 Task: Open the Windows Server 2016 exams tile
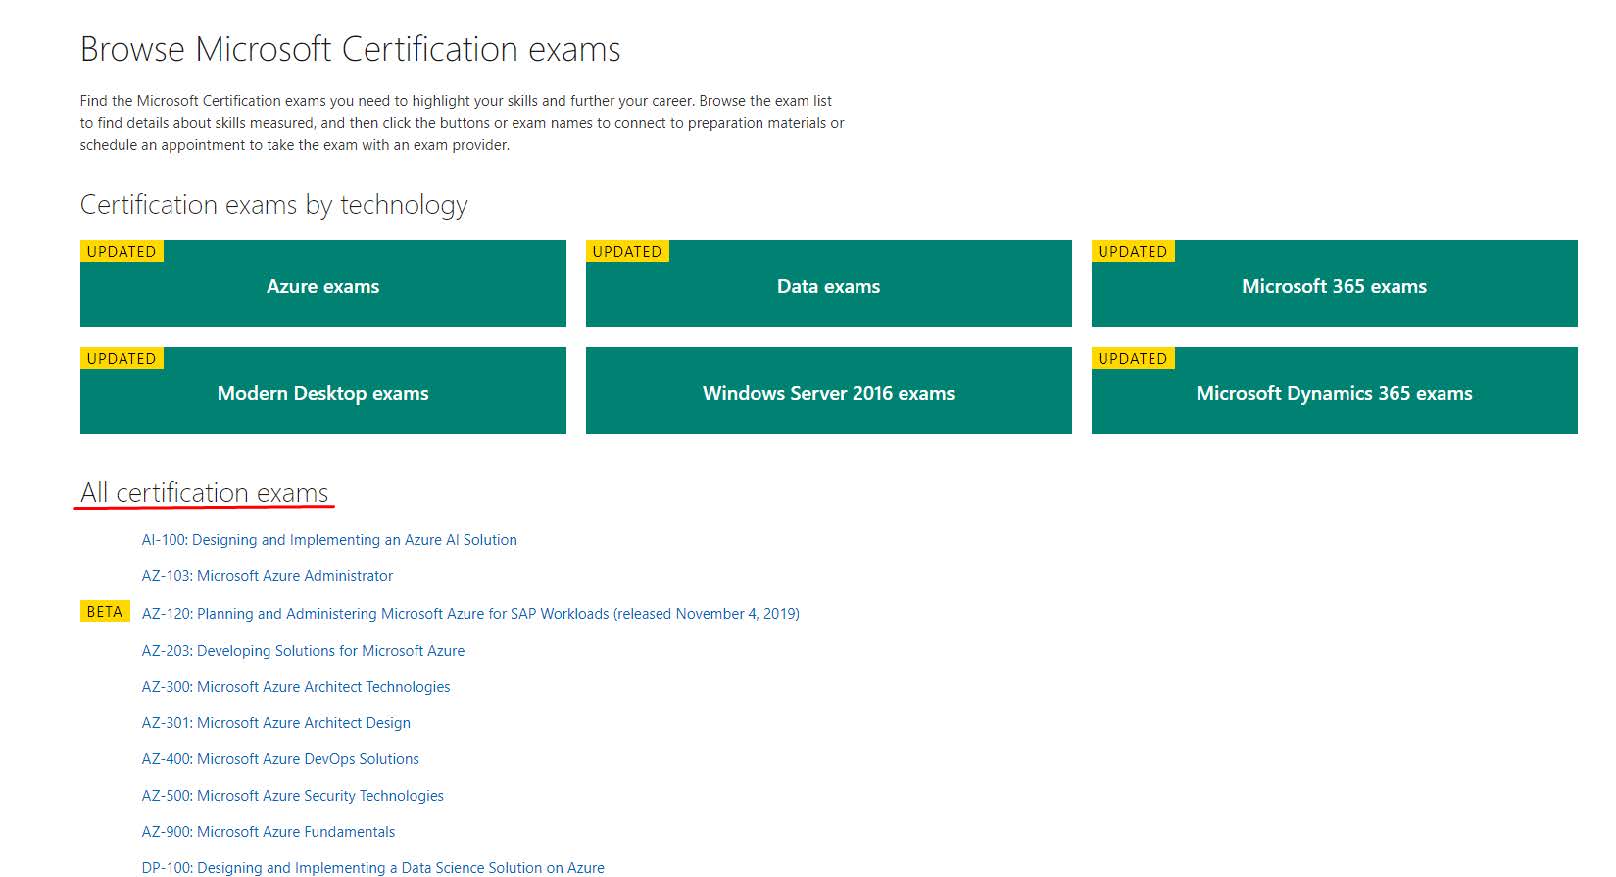tap(828, 391)
